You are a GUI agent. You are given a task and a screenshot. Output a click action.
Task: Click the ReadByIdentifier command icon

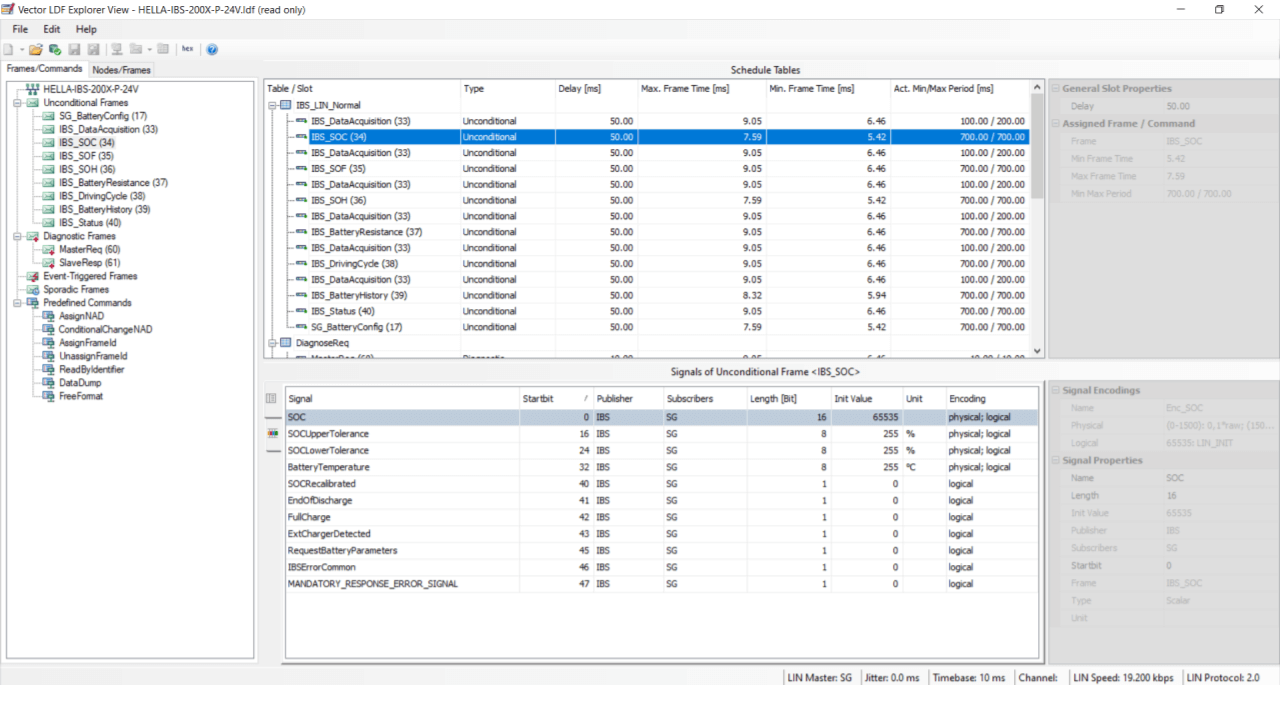coord(48,369)
